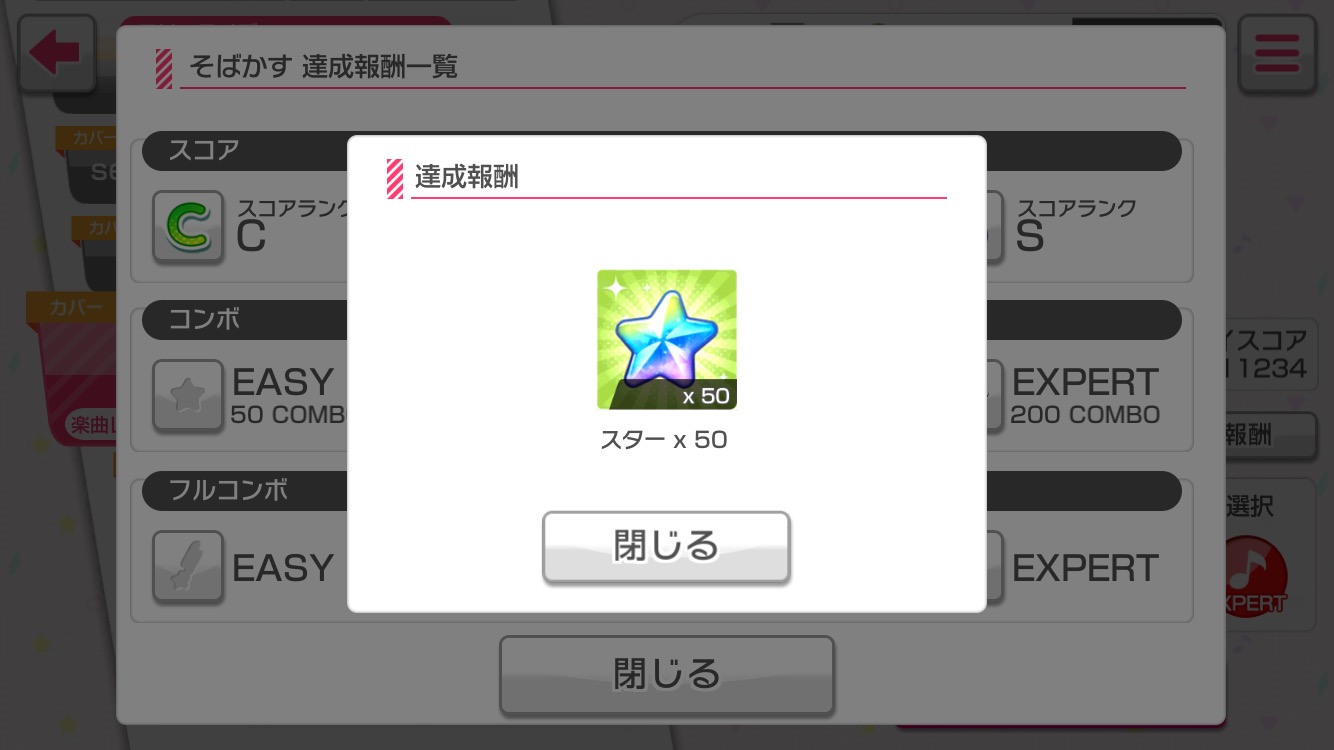Viewport: 1334px width, 750px height.
Task: Tap the red EXPERT difficulty music note
Action: (x=1254, y=577)
